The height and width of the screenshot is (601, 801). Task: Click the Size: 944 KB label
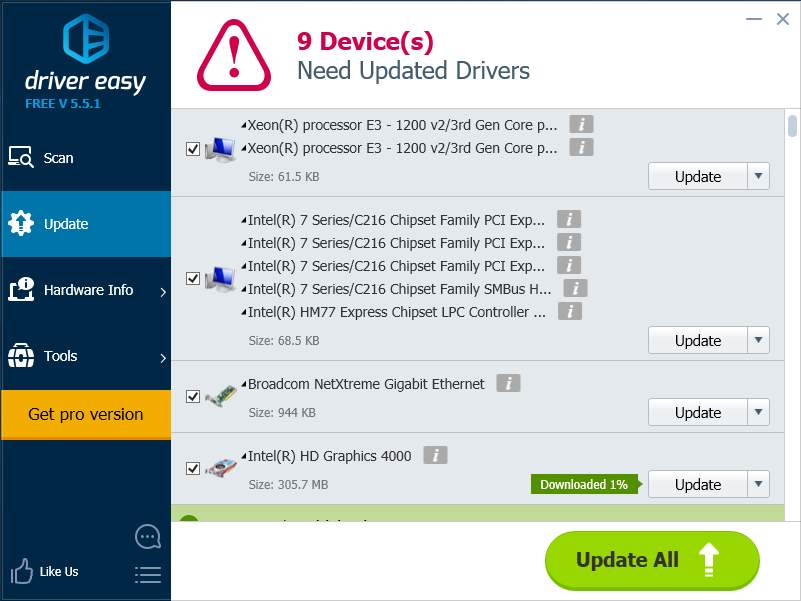(282, 412)
